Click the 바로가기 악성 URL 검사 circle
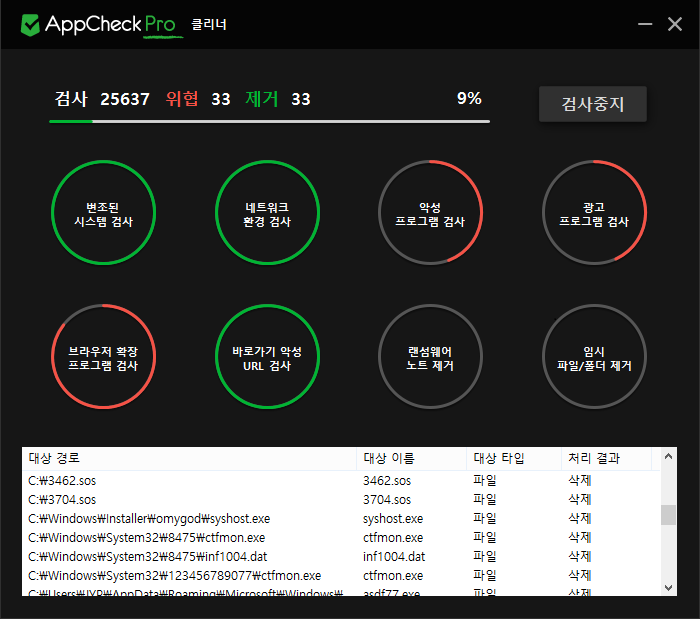The width and height of the screenshot is (700, 619). pos(267,357)
